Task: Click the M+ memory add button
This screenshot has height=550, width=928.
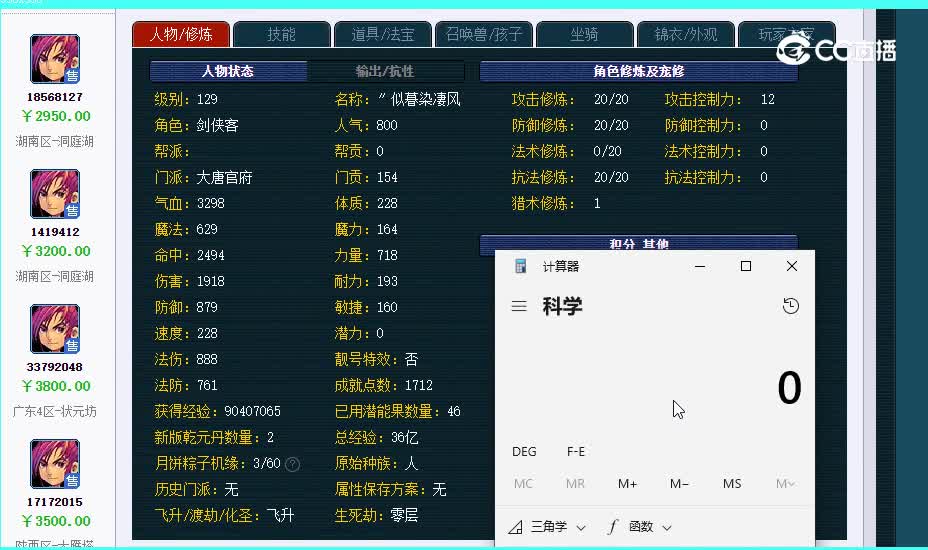Action: click(627, 484)
